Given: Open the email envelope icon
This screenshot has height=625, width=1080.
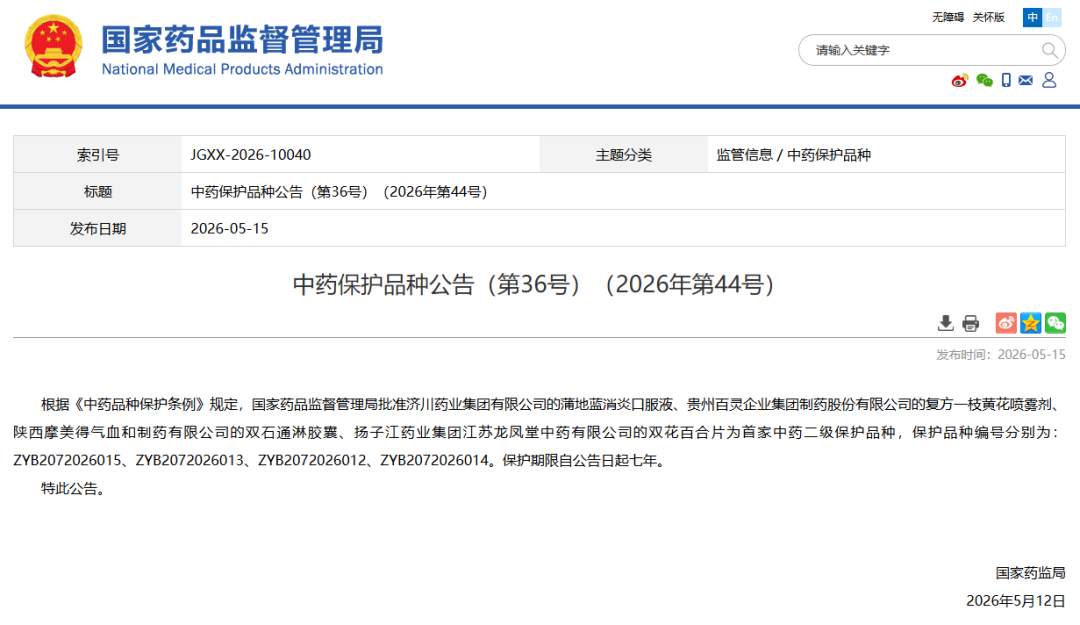Looking at the screenshot, I should pyautogui.click(x=1026, y=81).
